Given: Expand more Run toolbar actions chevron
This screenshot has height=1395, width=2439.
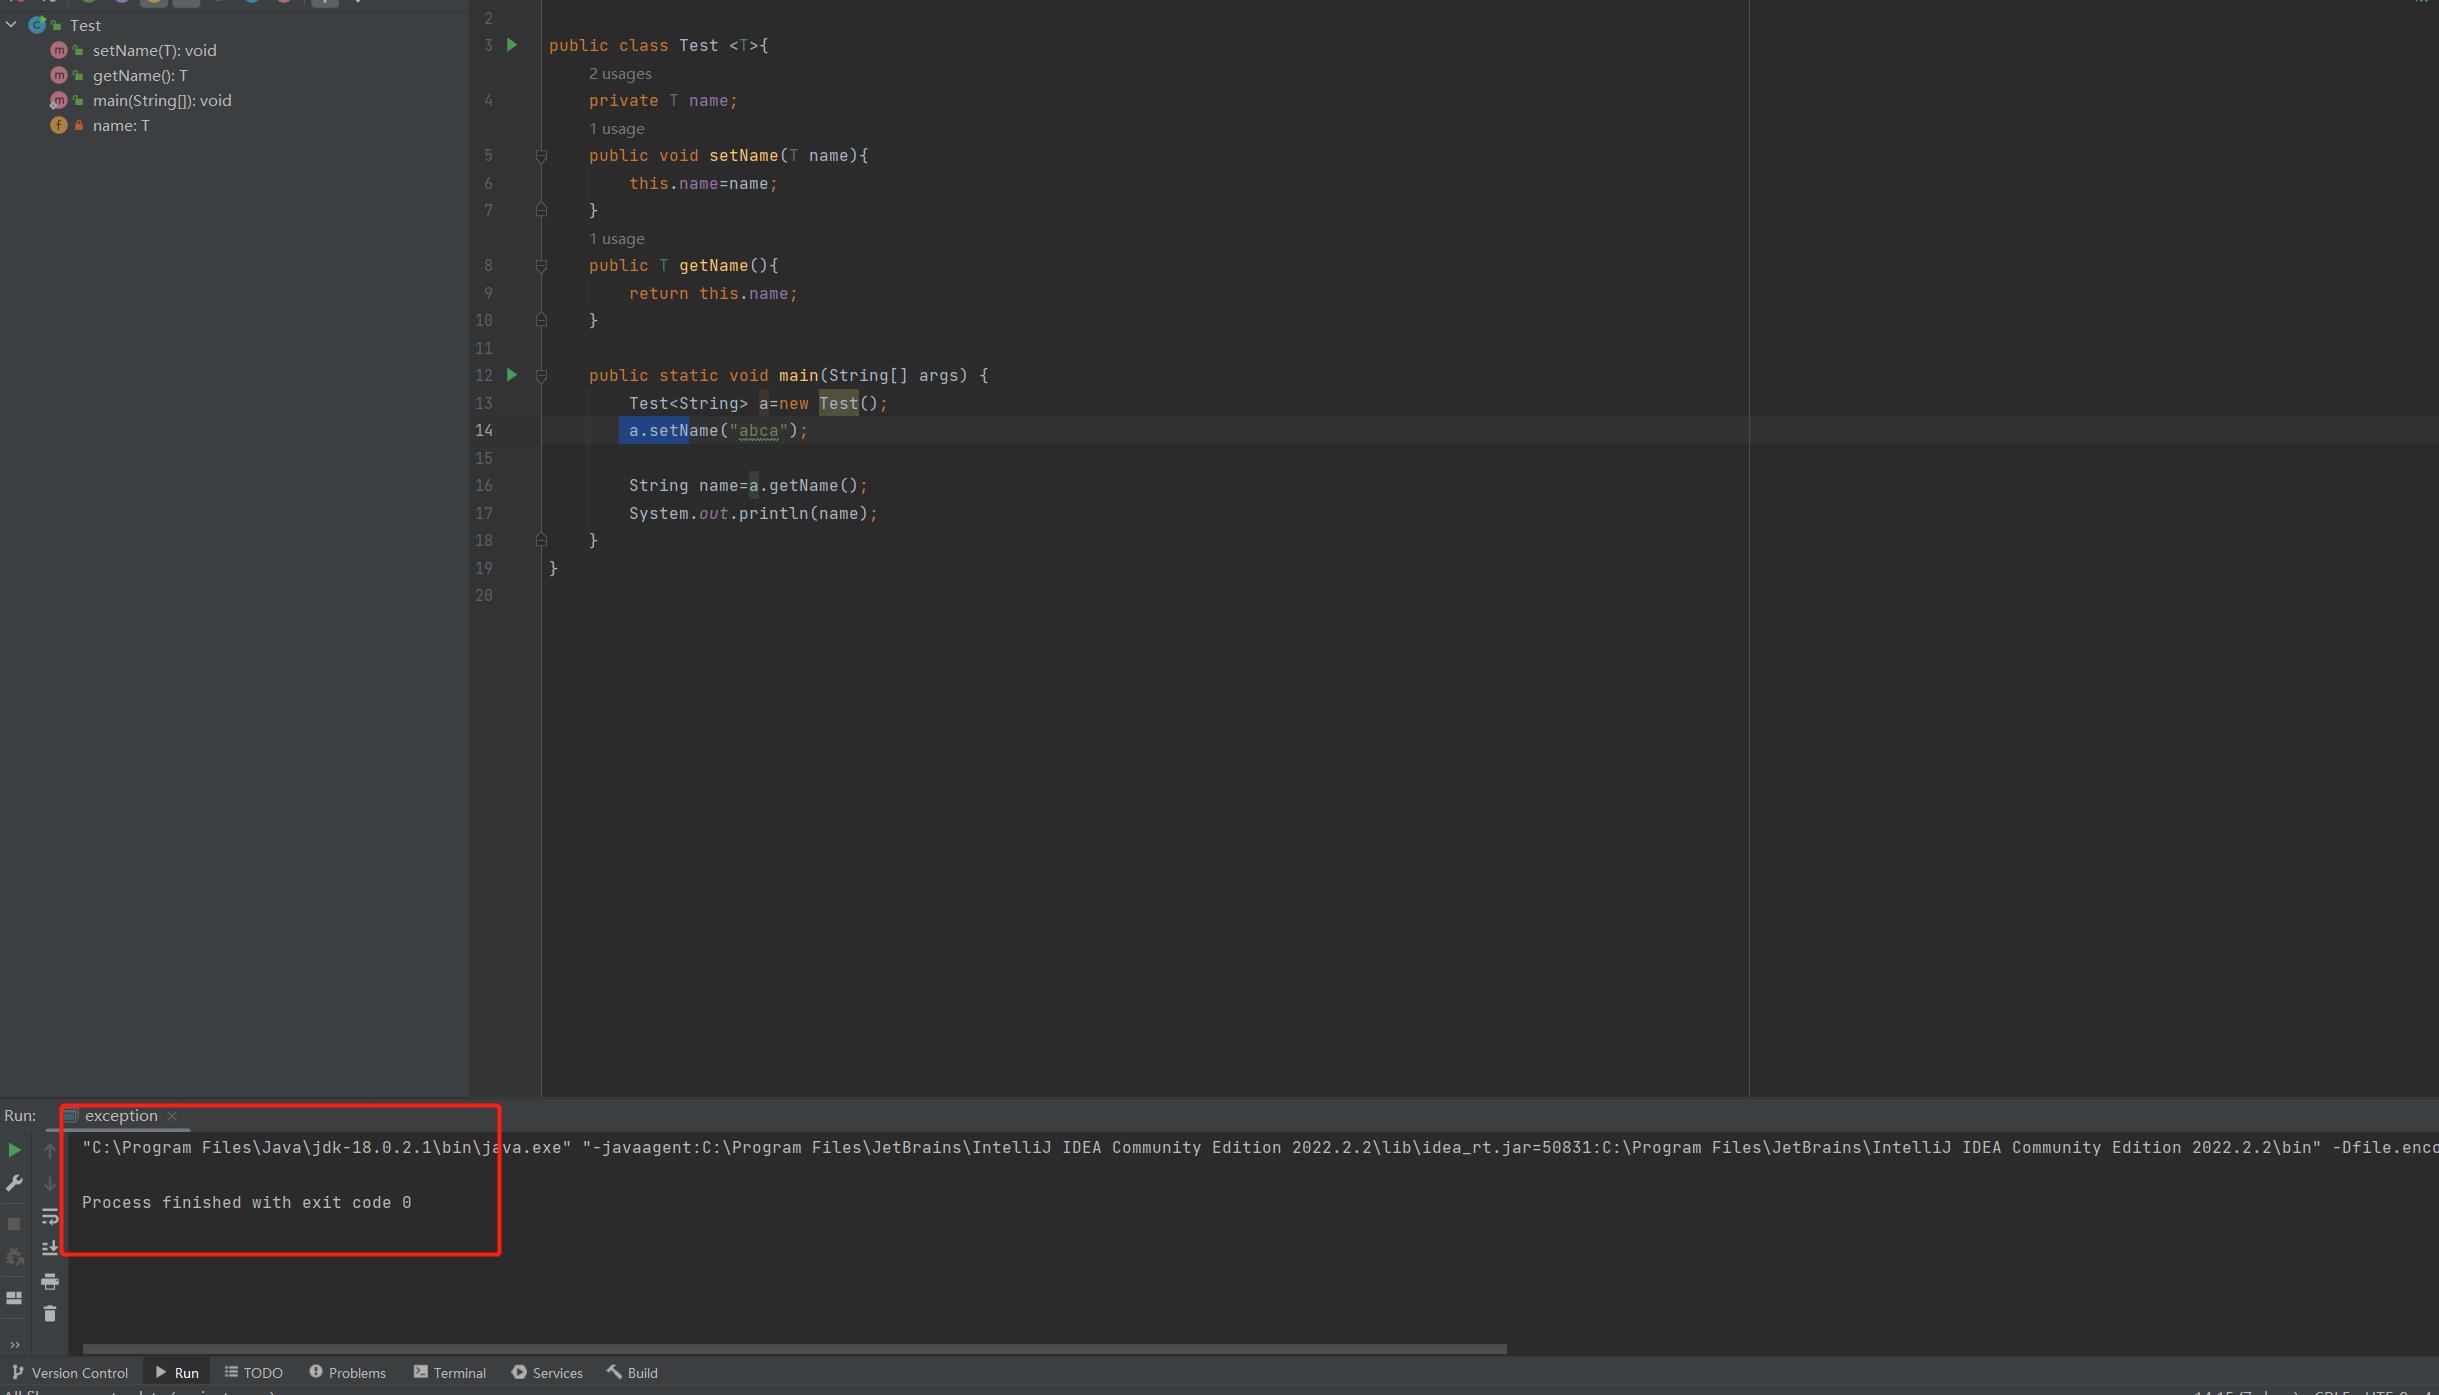Looking at the screenshot, I should click(x=14, y=1345).
